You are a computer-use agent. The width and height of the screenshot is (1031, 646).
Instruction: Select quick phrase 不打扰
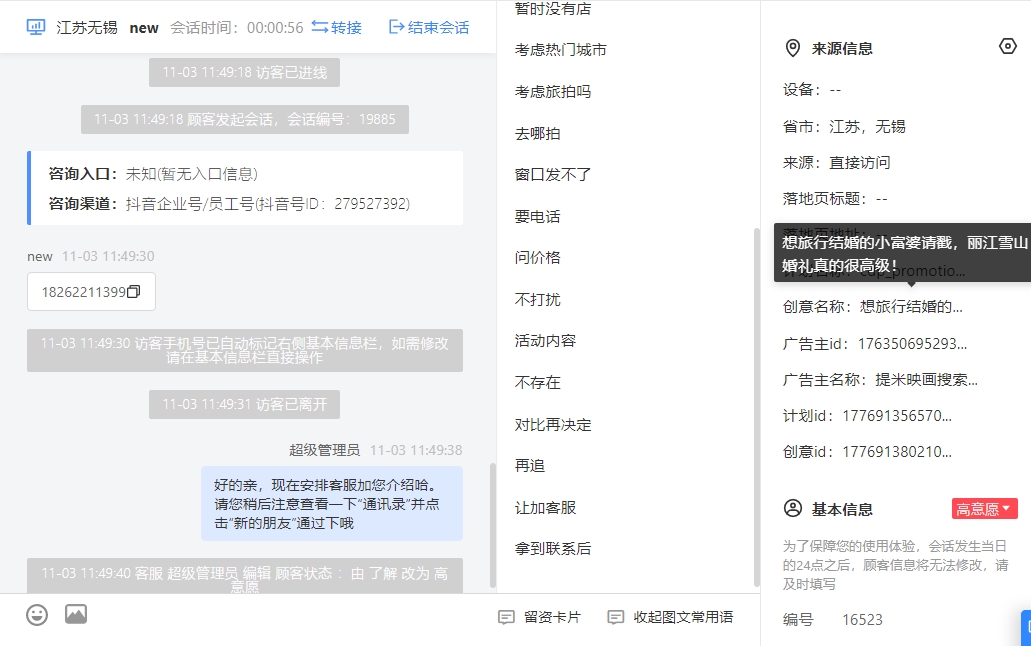(537, 299)
